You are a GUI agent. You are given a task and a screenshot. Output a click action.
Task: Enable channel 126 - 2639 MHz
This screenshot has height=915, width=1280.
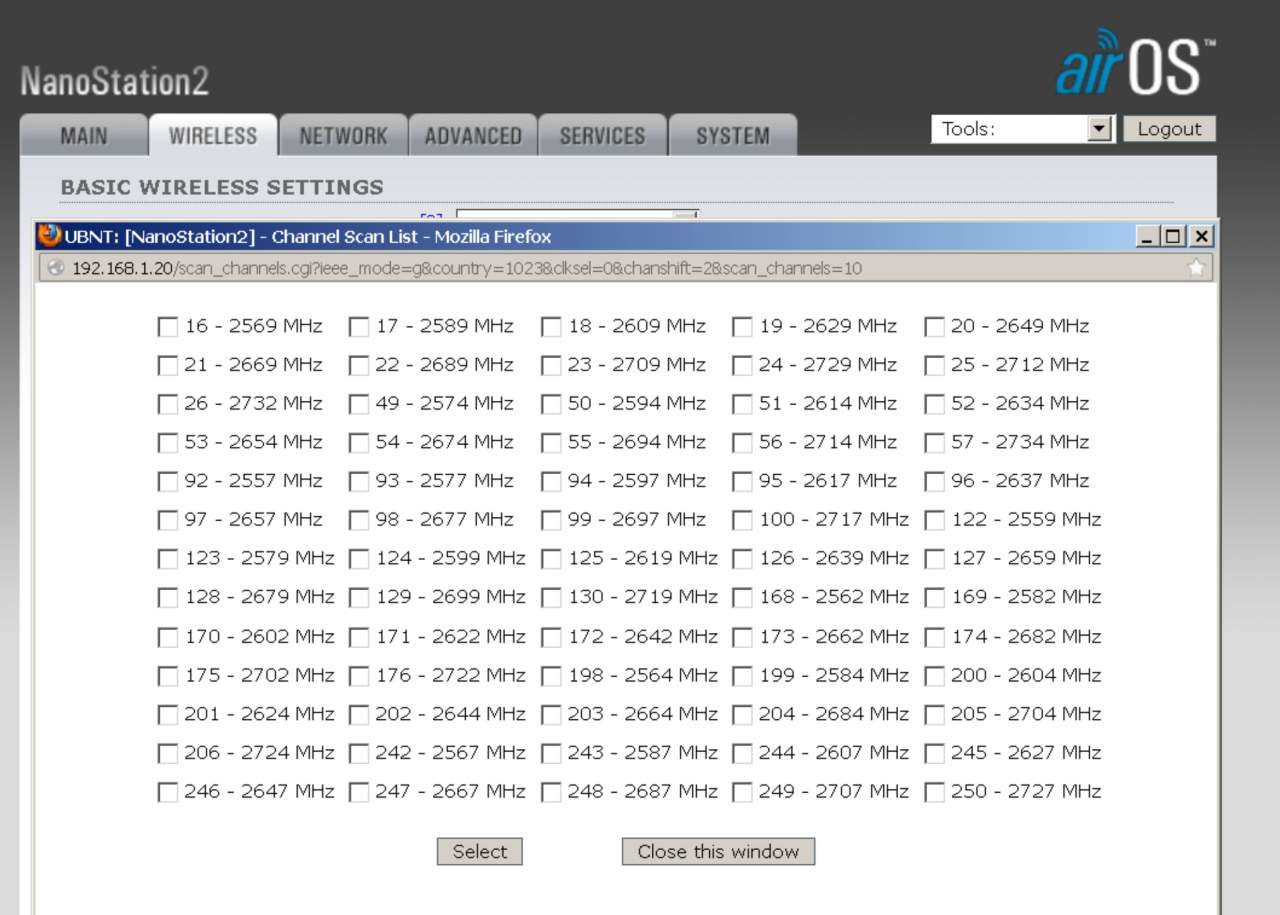[742, 559]
